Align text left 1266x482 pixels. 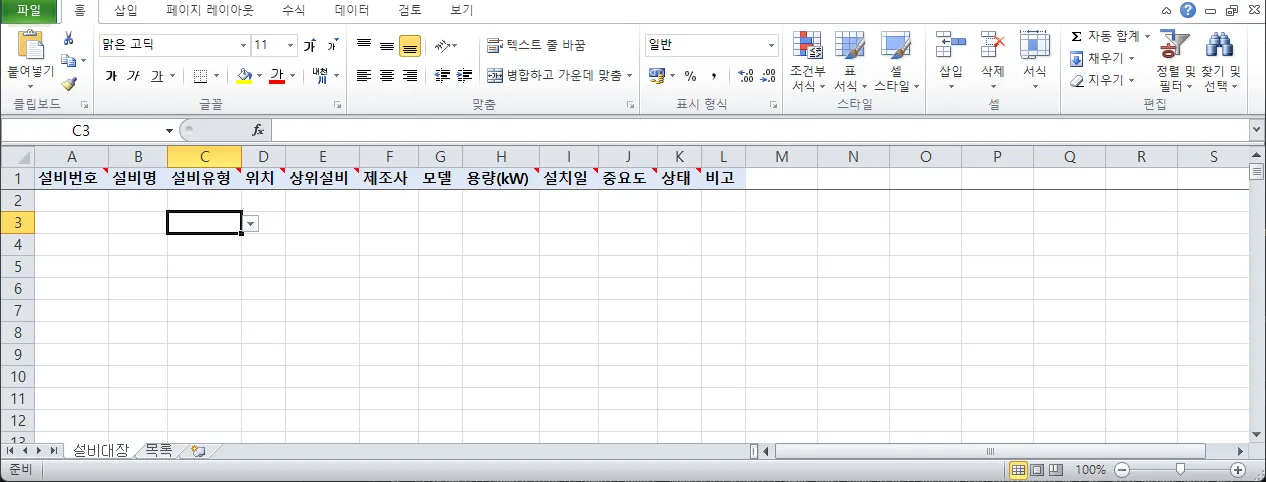click(364, 76)
